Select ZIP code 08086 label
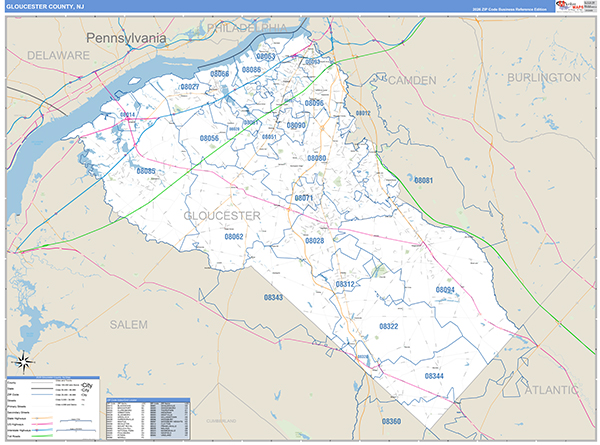600x445 pixels. (251, 70)
